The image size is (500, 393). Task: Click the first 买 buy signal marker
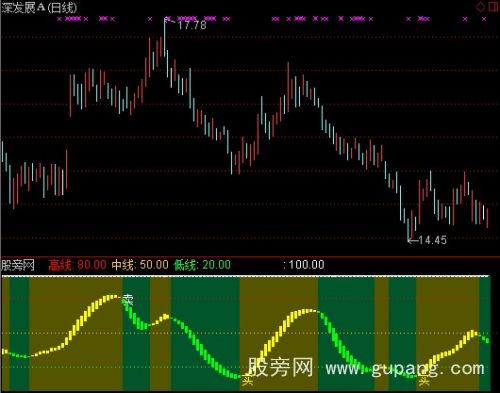tap(247, 380)
